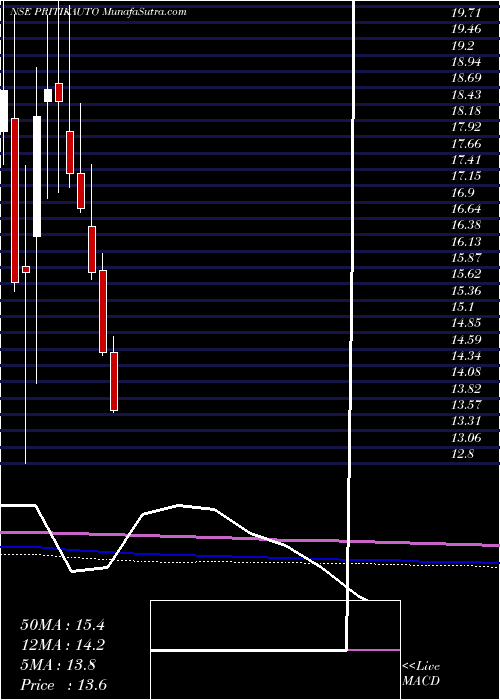Click the 17.41 price axis label
Image resolution: width=500 pixels, height=700 pixels.
tap(466, 160)
